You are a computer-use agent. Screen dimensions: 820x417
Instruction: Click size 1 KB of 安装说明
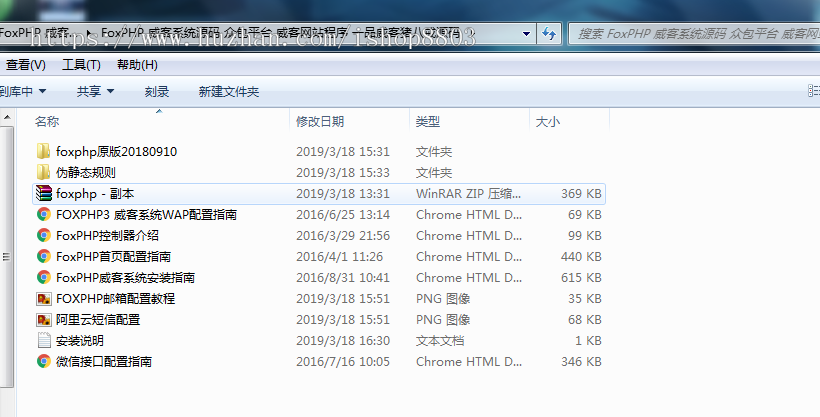pos(588,341)
